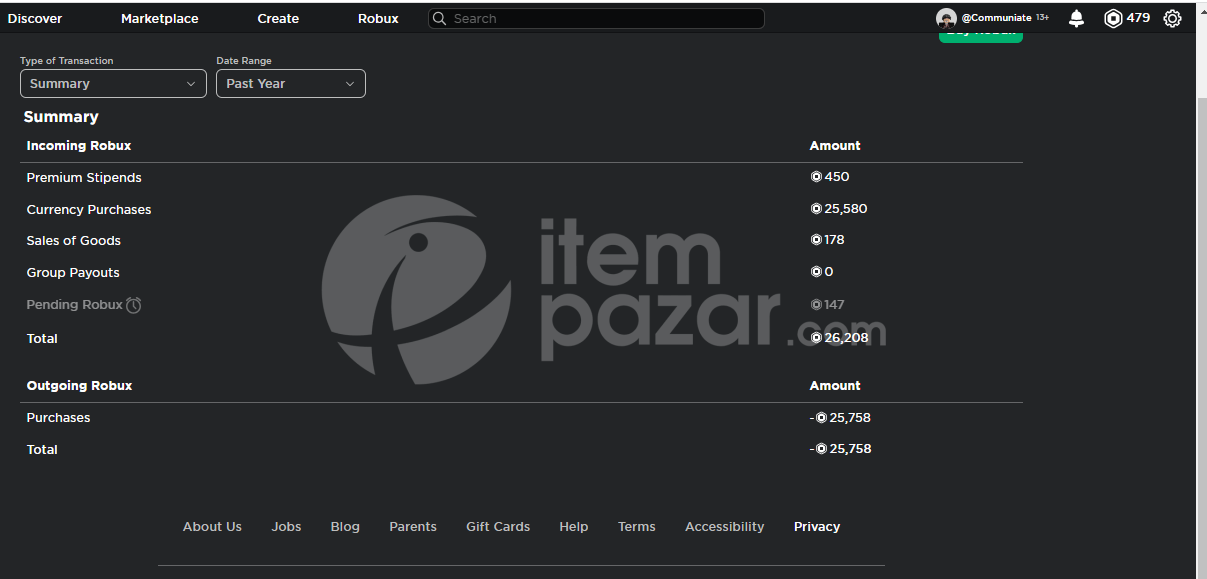
Task: Click the Robux icon beside the 450 amount
Action: tap(816, 177)
